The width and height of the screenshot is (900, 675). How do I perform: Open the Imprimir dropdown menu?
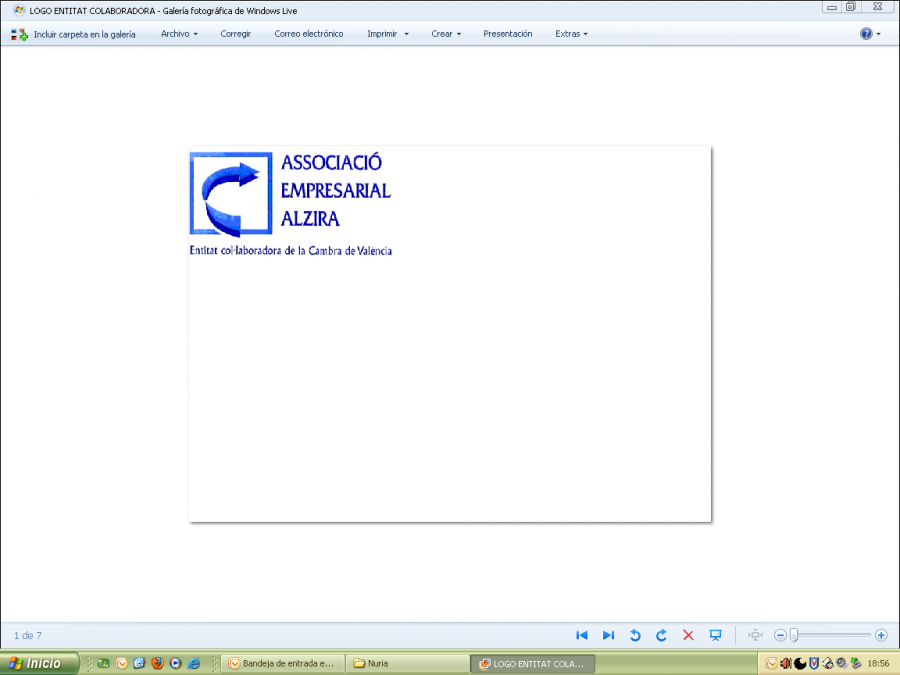pyautogui.click(x=388, y=34)
